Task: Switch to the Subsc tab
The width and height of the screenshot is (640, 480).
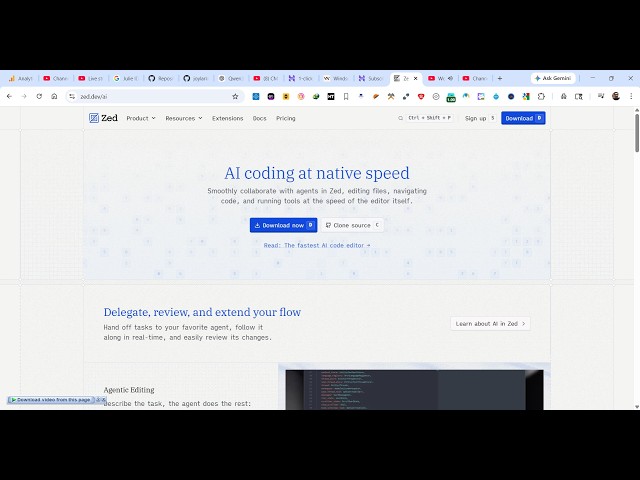Action: click(x=371, y=78)
